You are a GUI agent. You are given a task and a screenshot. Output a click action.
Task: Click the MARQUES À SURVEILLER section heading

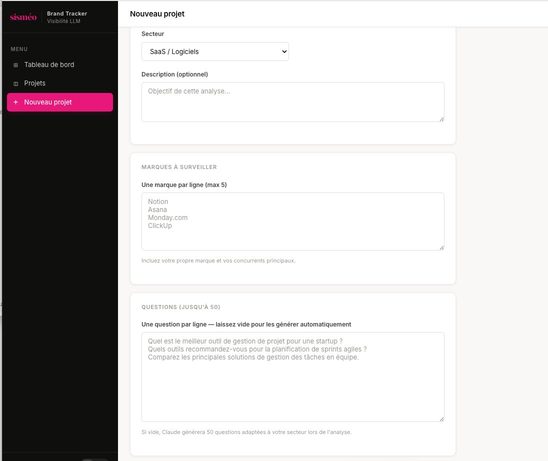[179, 167]
